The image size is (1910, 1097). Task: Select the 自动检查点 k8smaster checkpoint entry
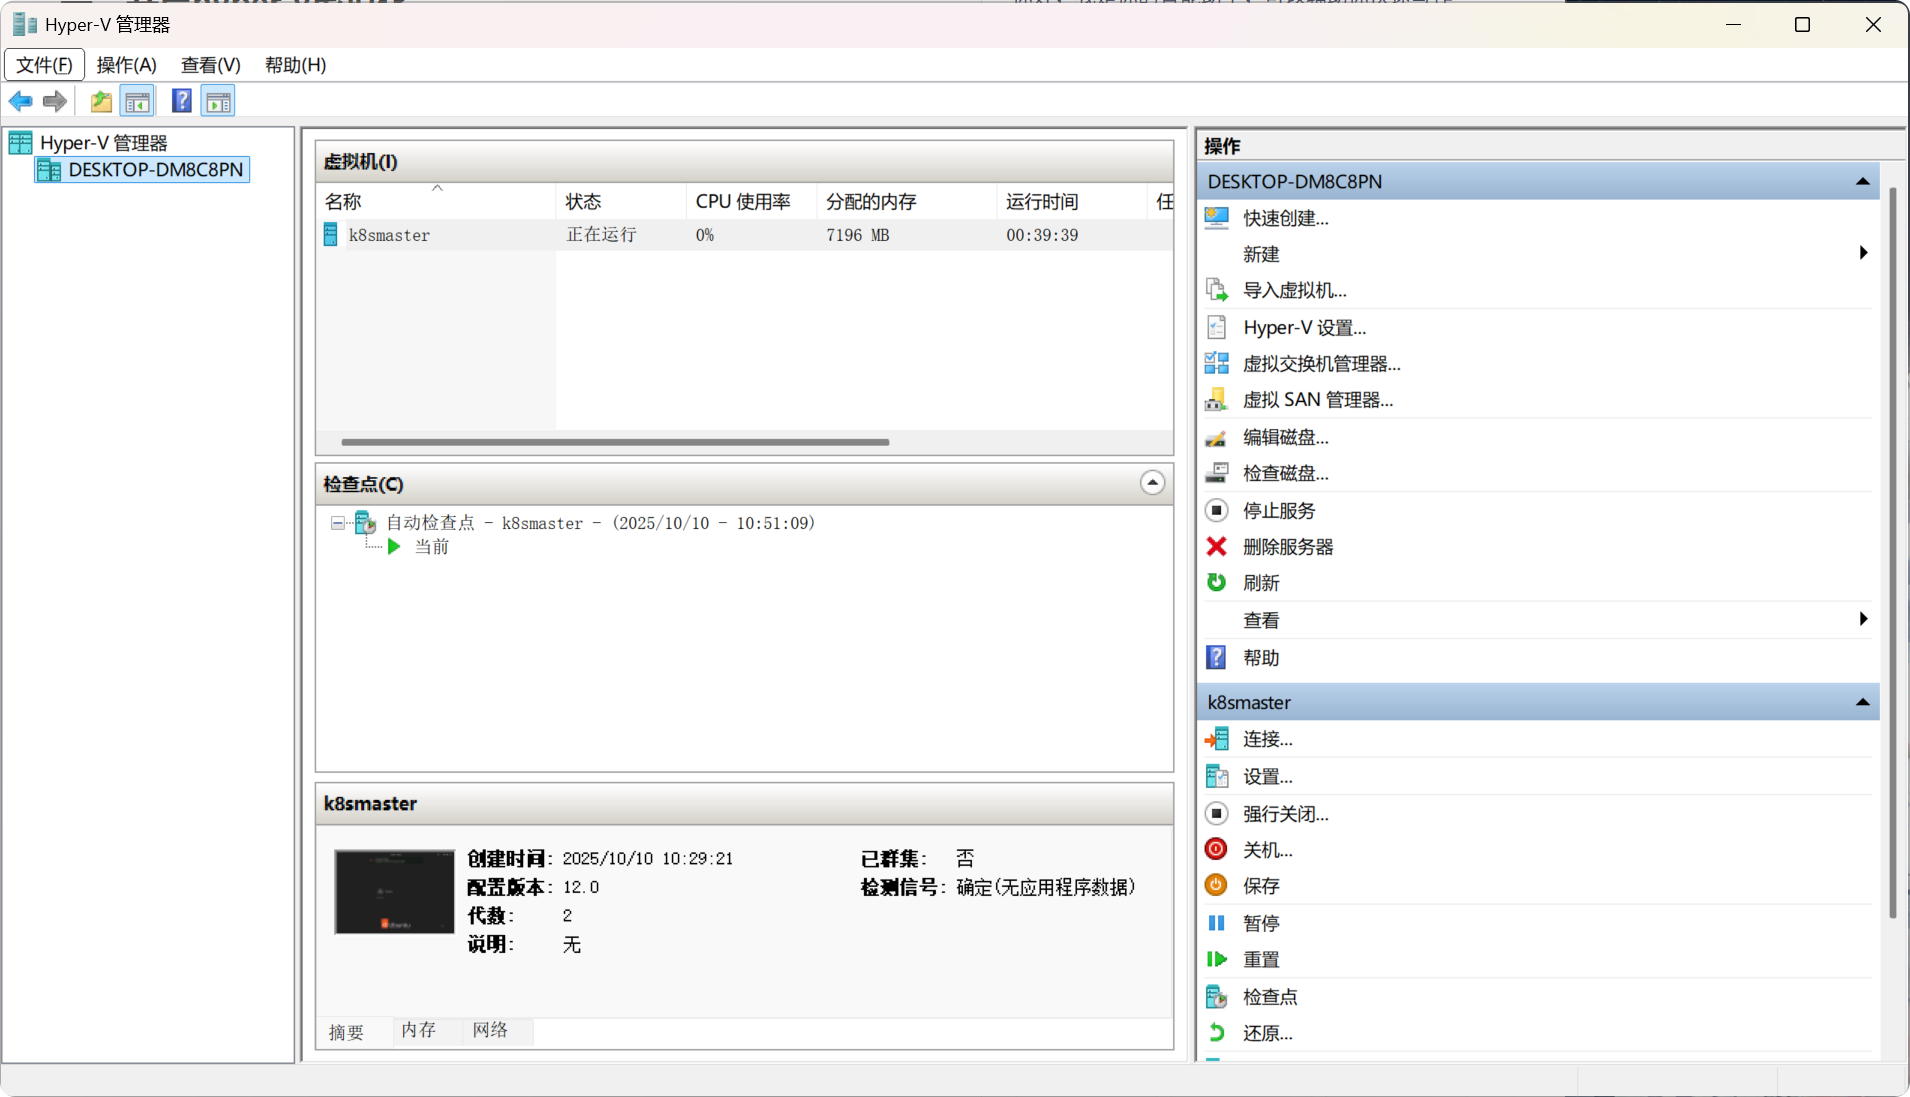click(x=601, y=523)
